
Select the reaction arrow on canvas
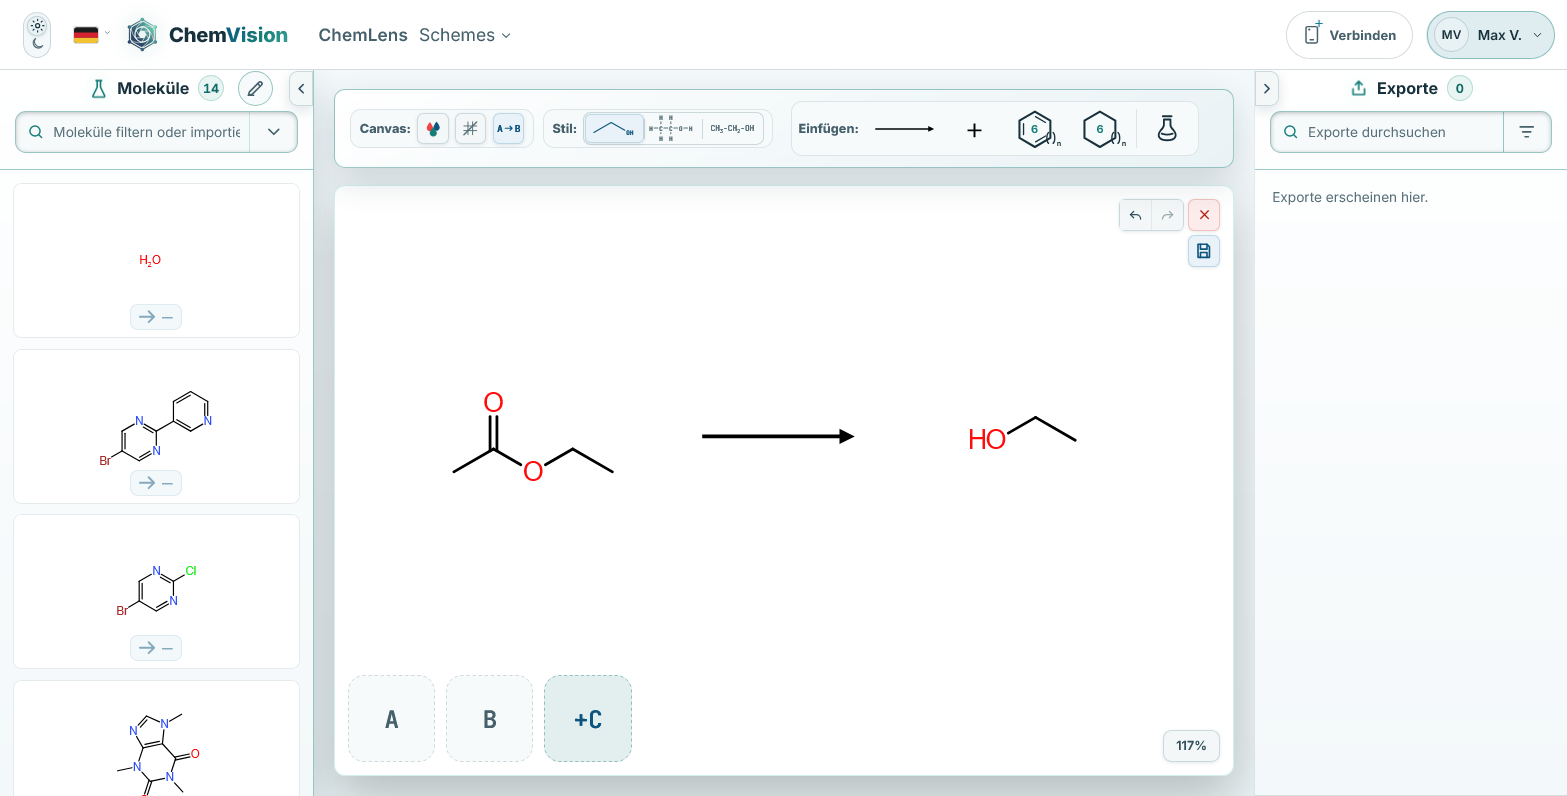coord(778,436)
